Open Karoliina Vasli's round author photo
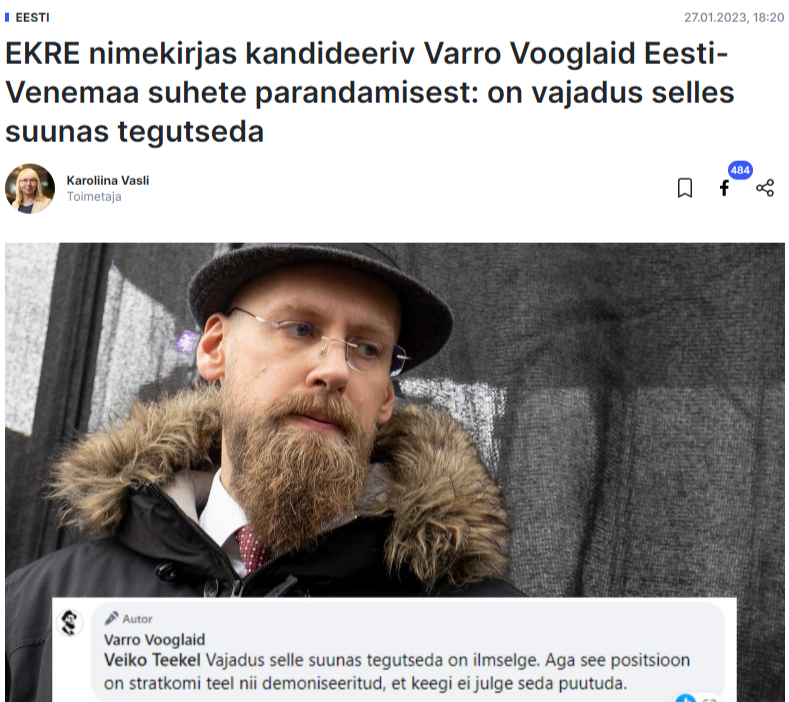The image size is (789, 702). (30, 189)
